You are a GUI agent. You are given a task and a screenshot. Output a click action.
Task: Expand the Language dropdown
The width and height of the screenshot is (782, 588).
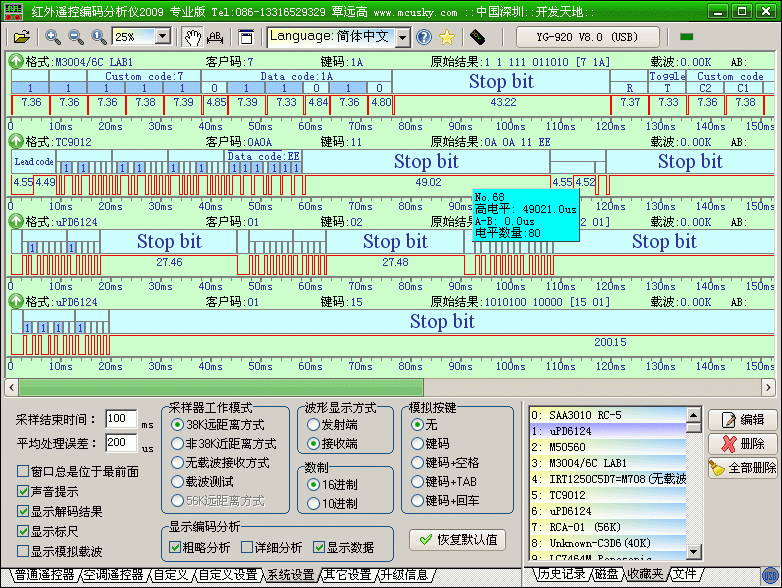coord(402,37)
